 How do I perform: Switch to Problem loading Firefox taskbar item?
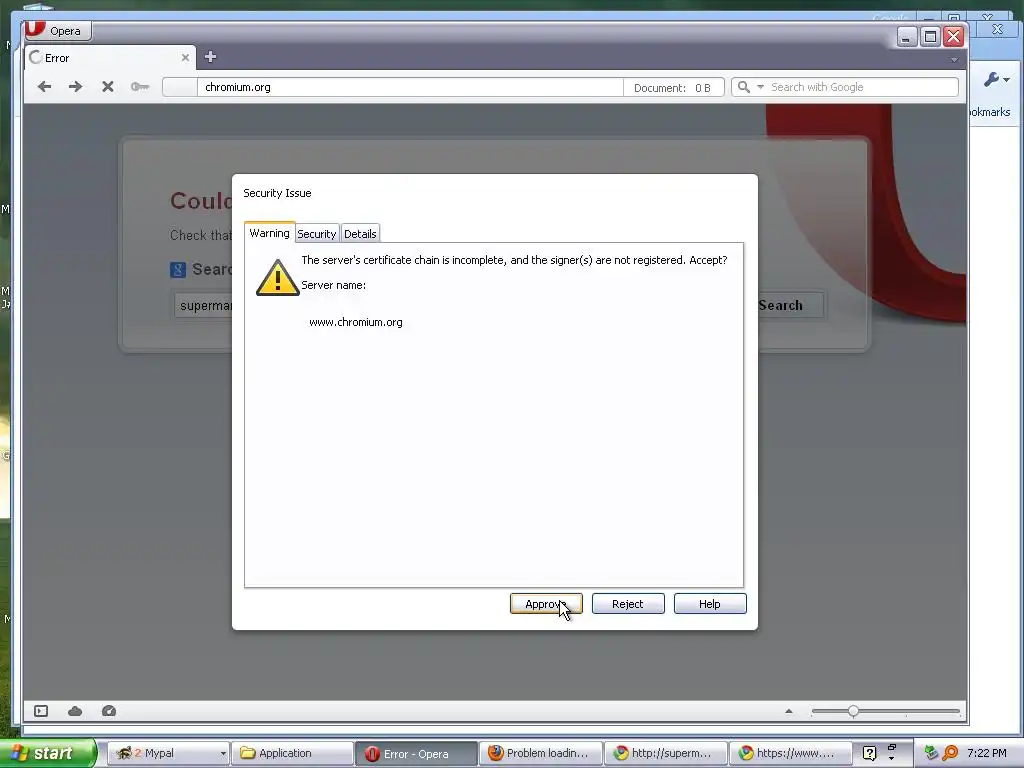click(x=539, y=753)
